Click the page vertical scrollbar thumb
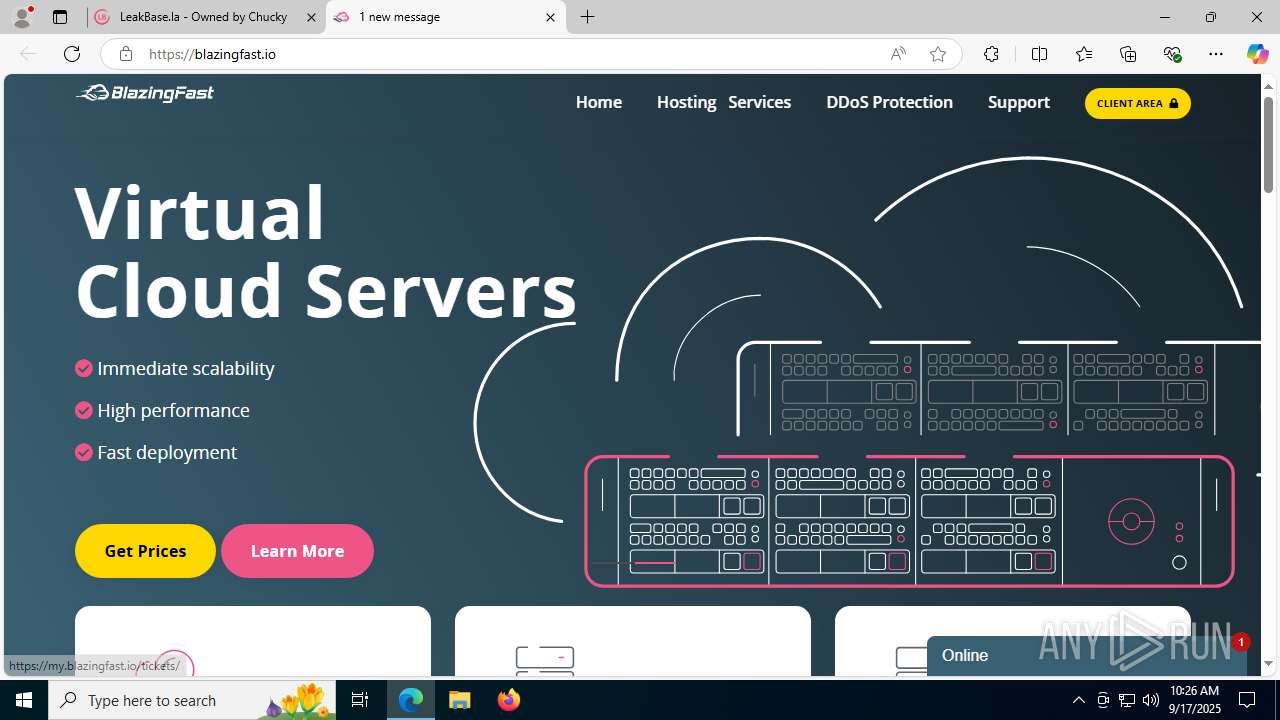Image resolution: width=1280 pixels, height=720 pixels. [x=1269, y=145]
